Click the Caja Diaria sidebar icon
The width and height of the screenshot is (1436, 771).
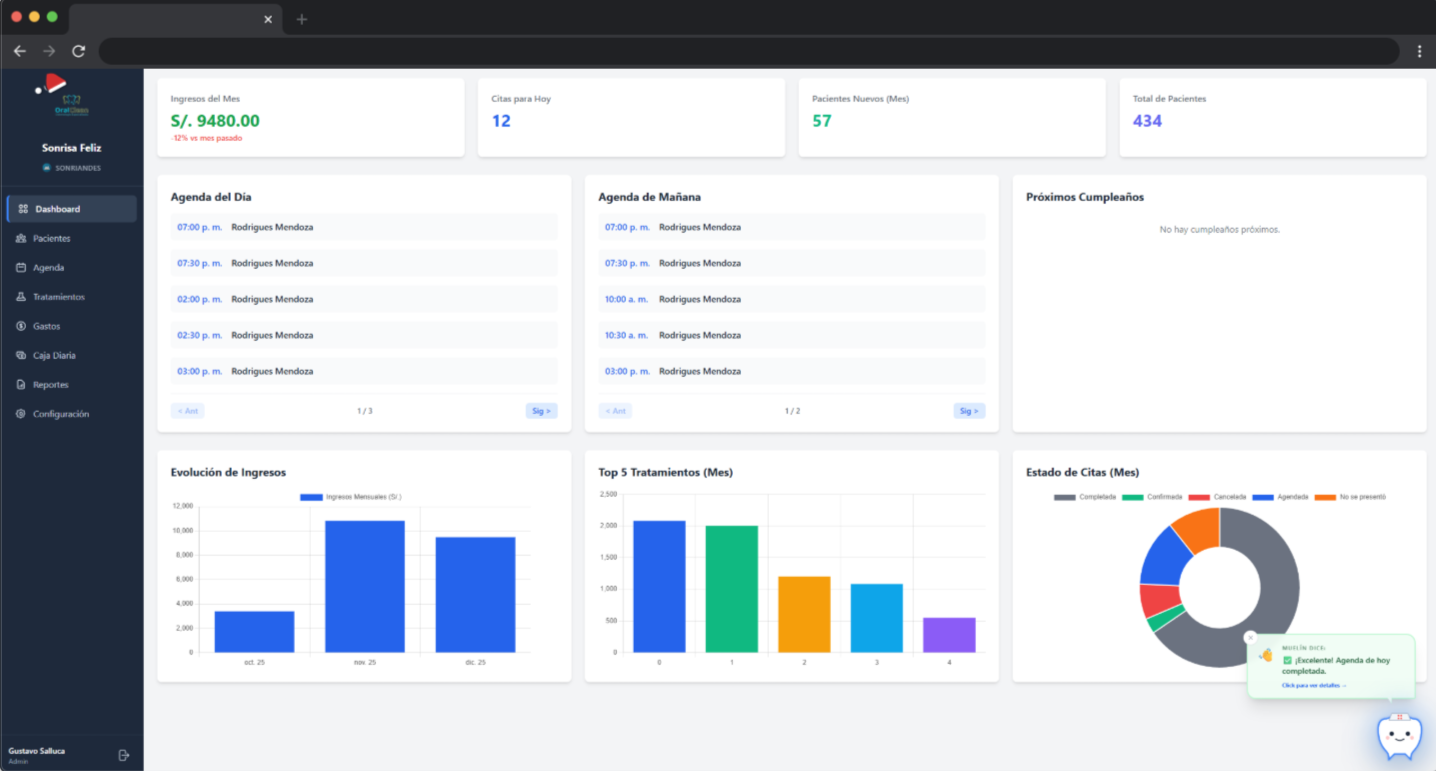pos(21,356)
